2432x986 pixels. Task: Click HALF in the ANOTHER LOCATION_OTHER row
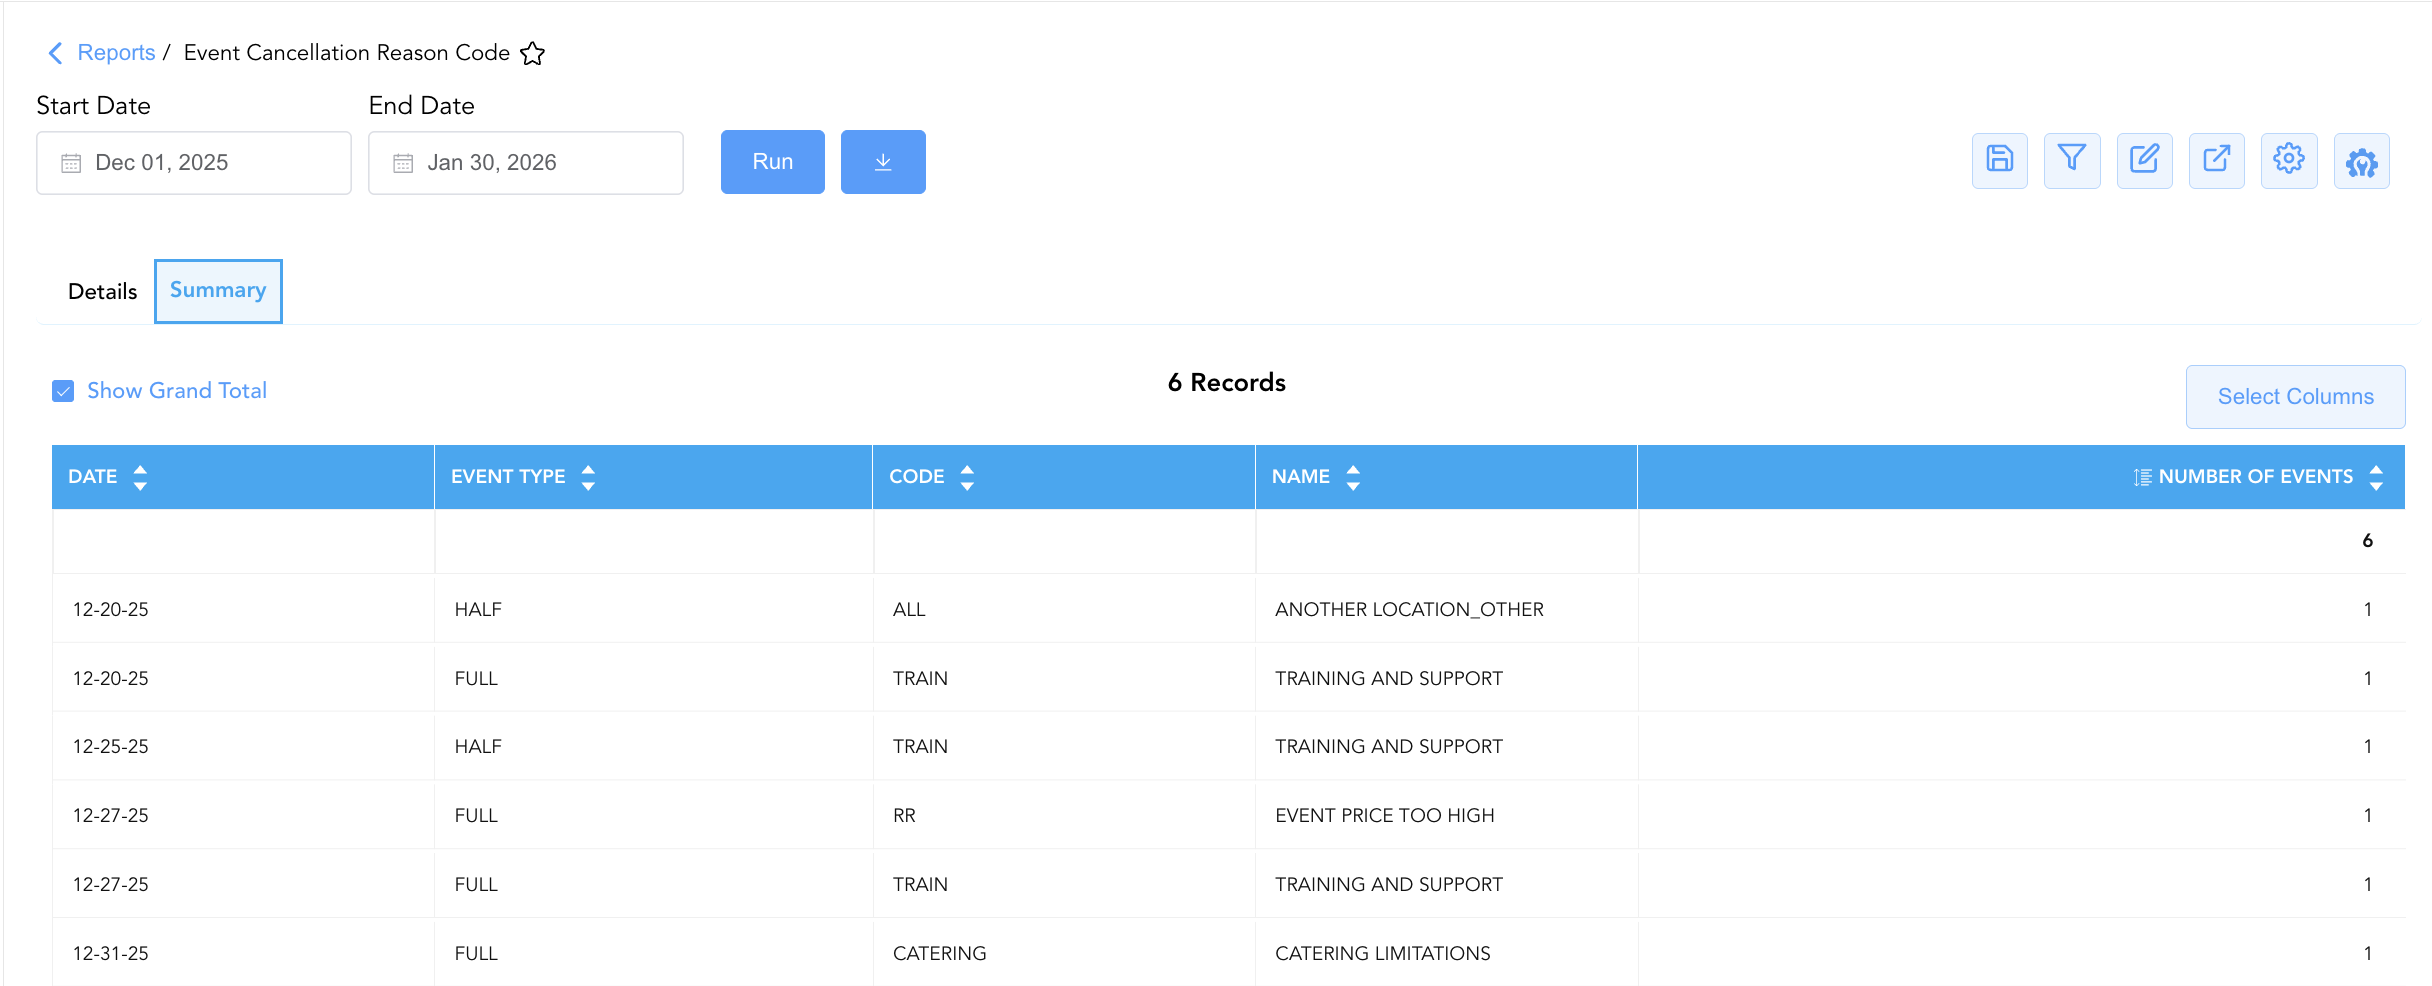[x=478, y=609]
